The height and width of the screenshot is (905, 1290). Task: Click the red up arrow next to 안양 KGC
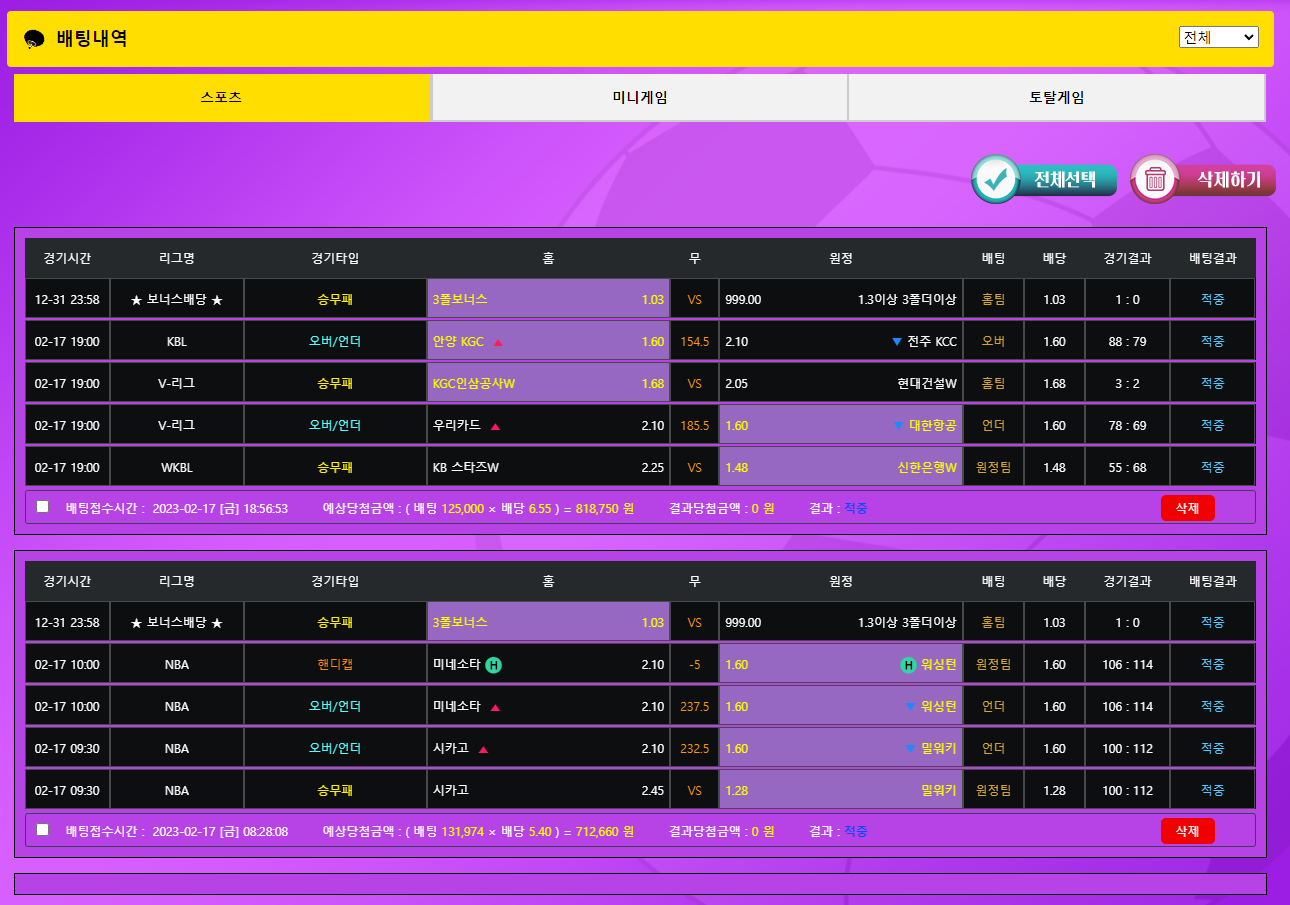point(498,342)
